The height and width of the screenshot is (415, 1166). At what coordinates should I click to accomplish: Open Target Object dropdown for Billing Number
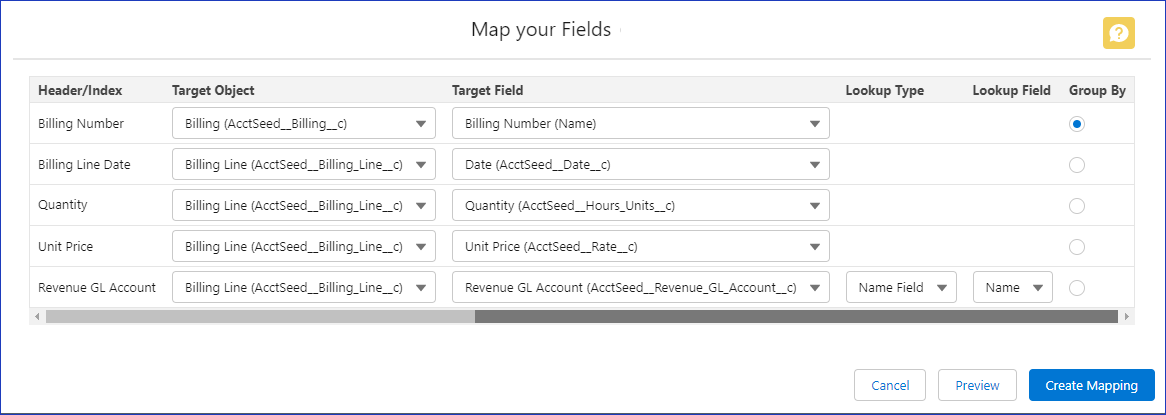[304, 124]
